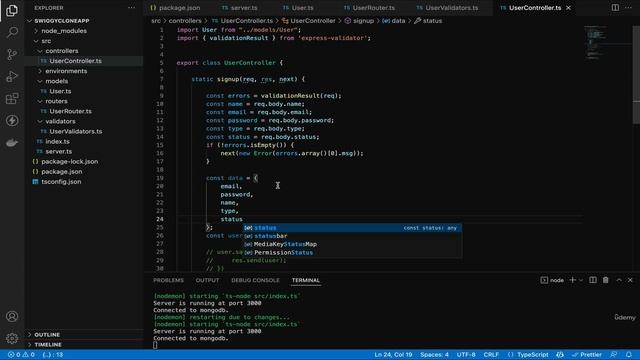Change Spaces: 4 indentation setting
The height and width of the screenshot is (360, 640).
pyautogui.click(x=434, y=355)
